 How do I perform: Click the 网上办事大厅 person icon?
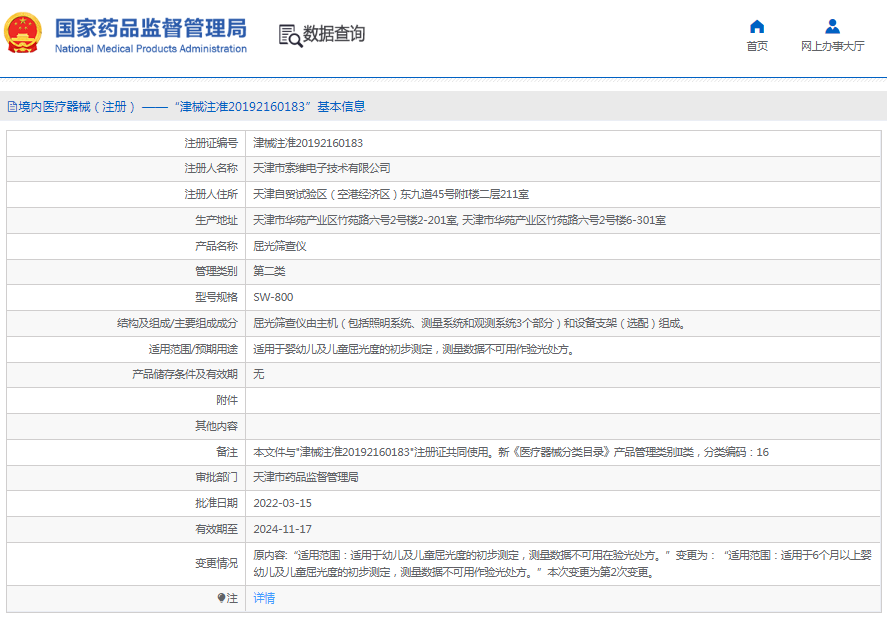click(x=832, y=27)
